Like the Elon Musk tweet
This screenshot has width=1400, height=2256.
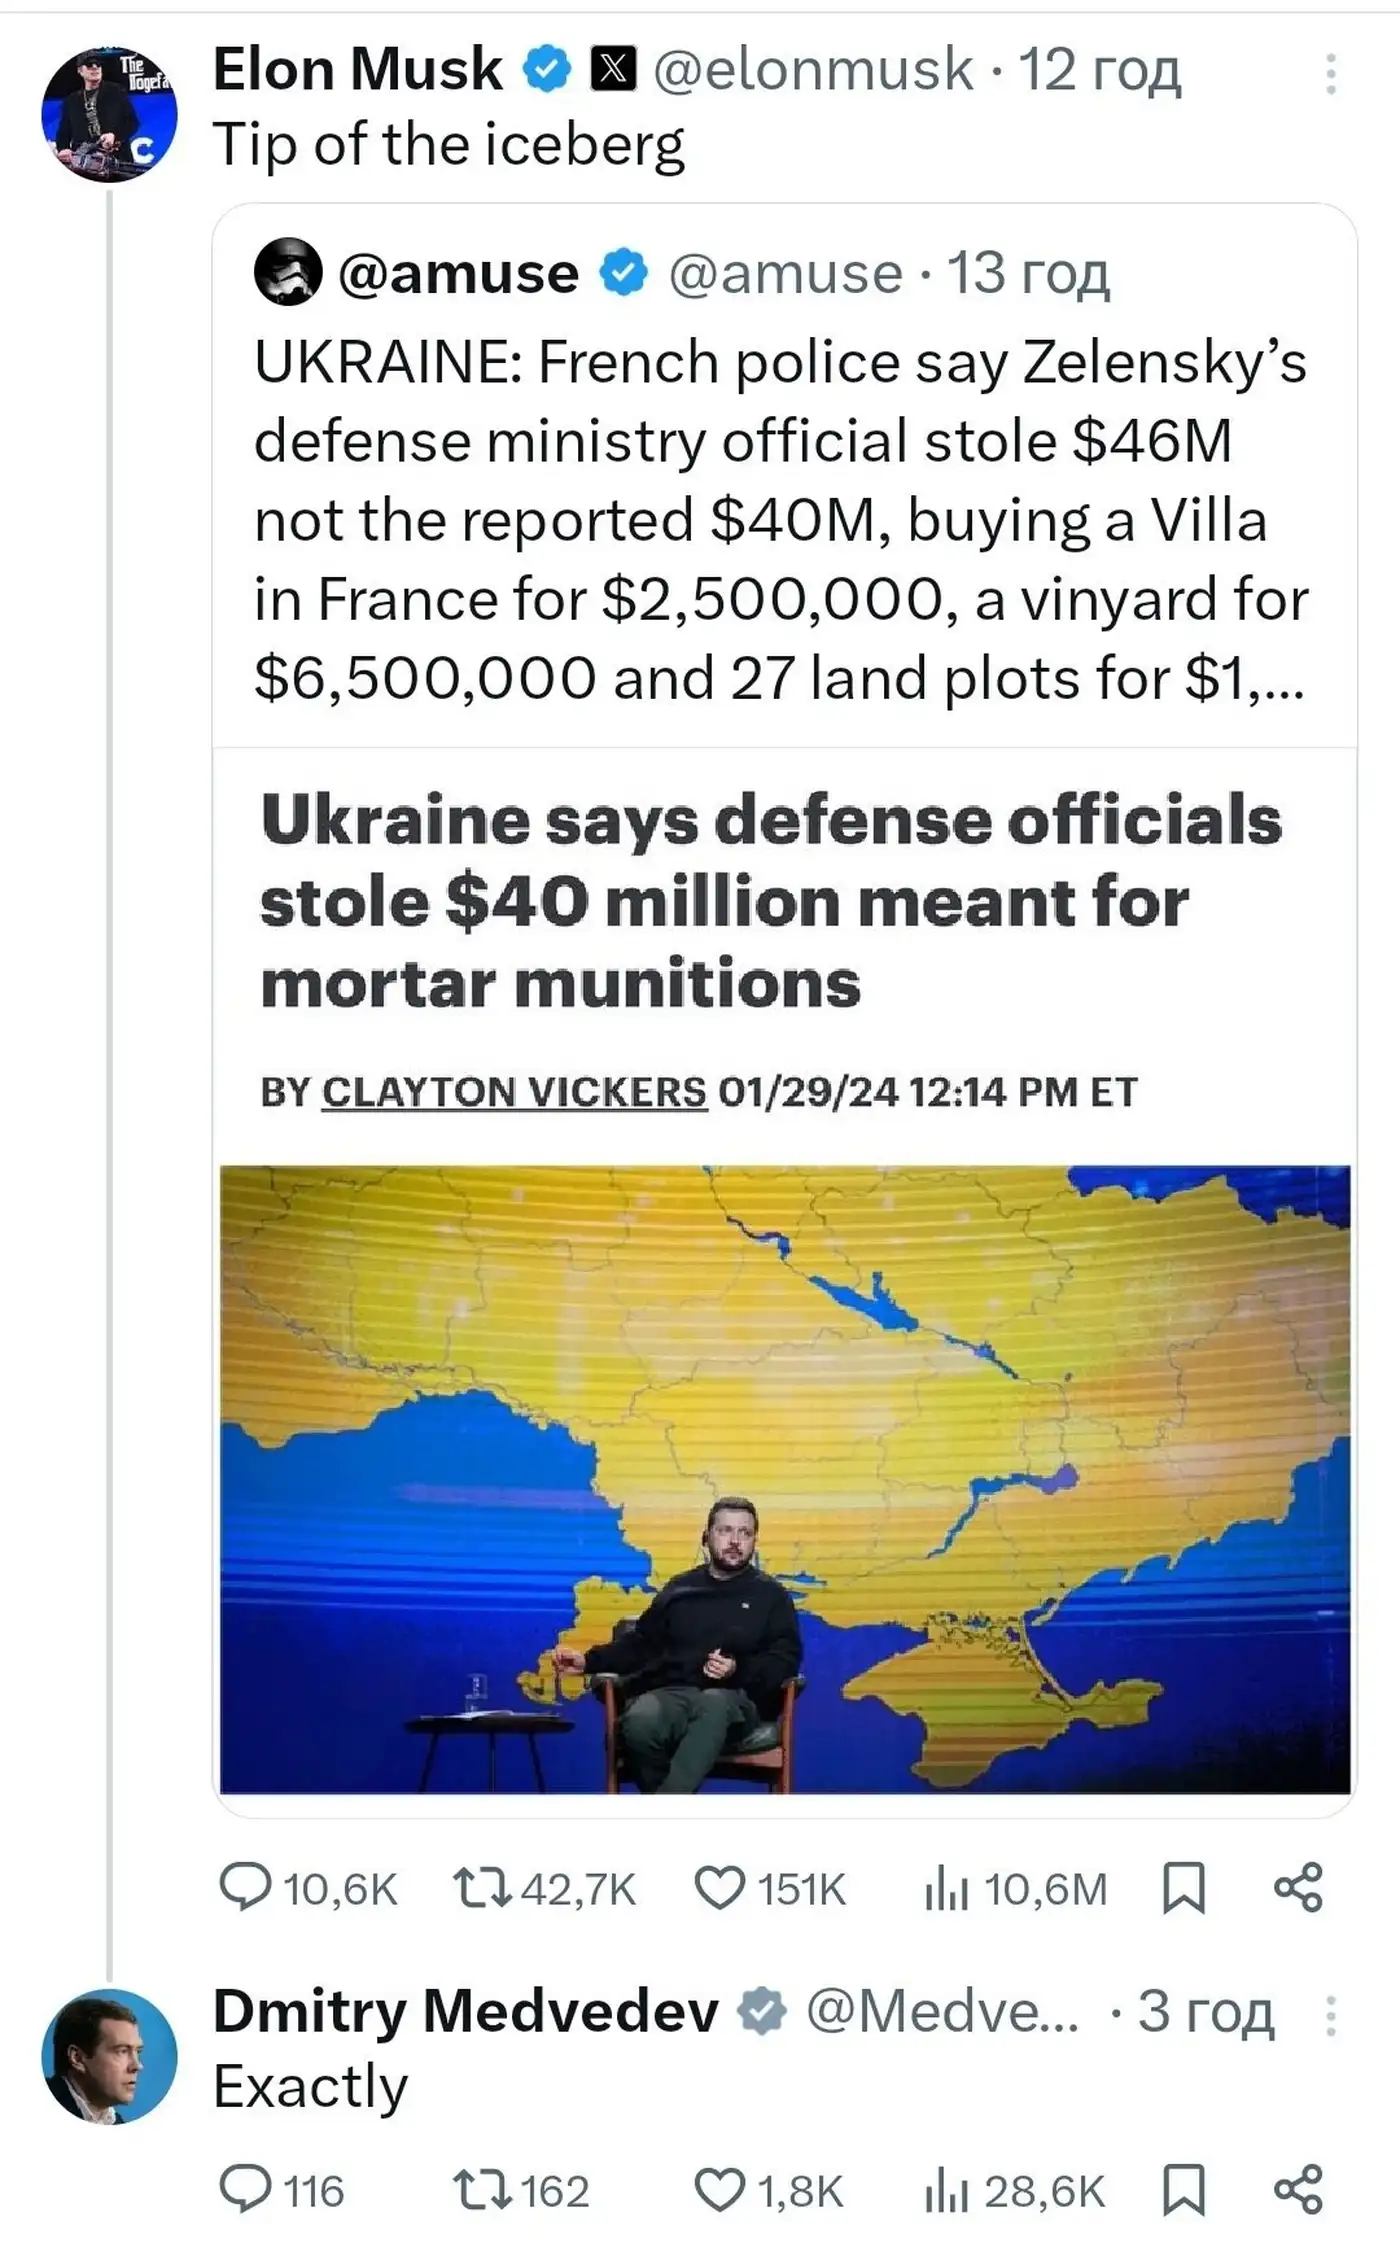point(720,1888)
